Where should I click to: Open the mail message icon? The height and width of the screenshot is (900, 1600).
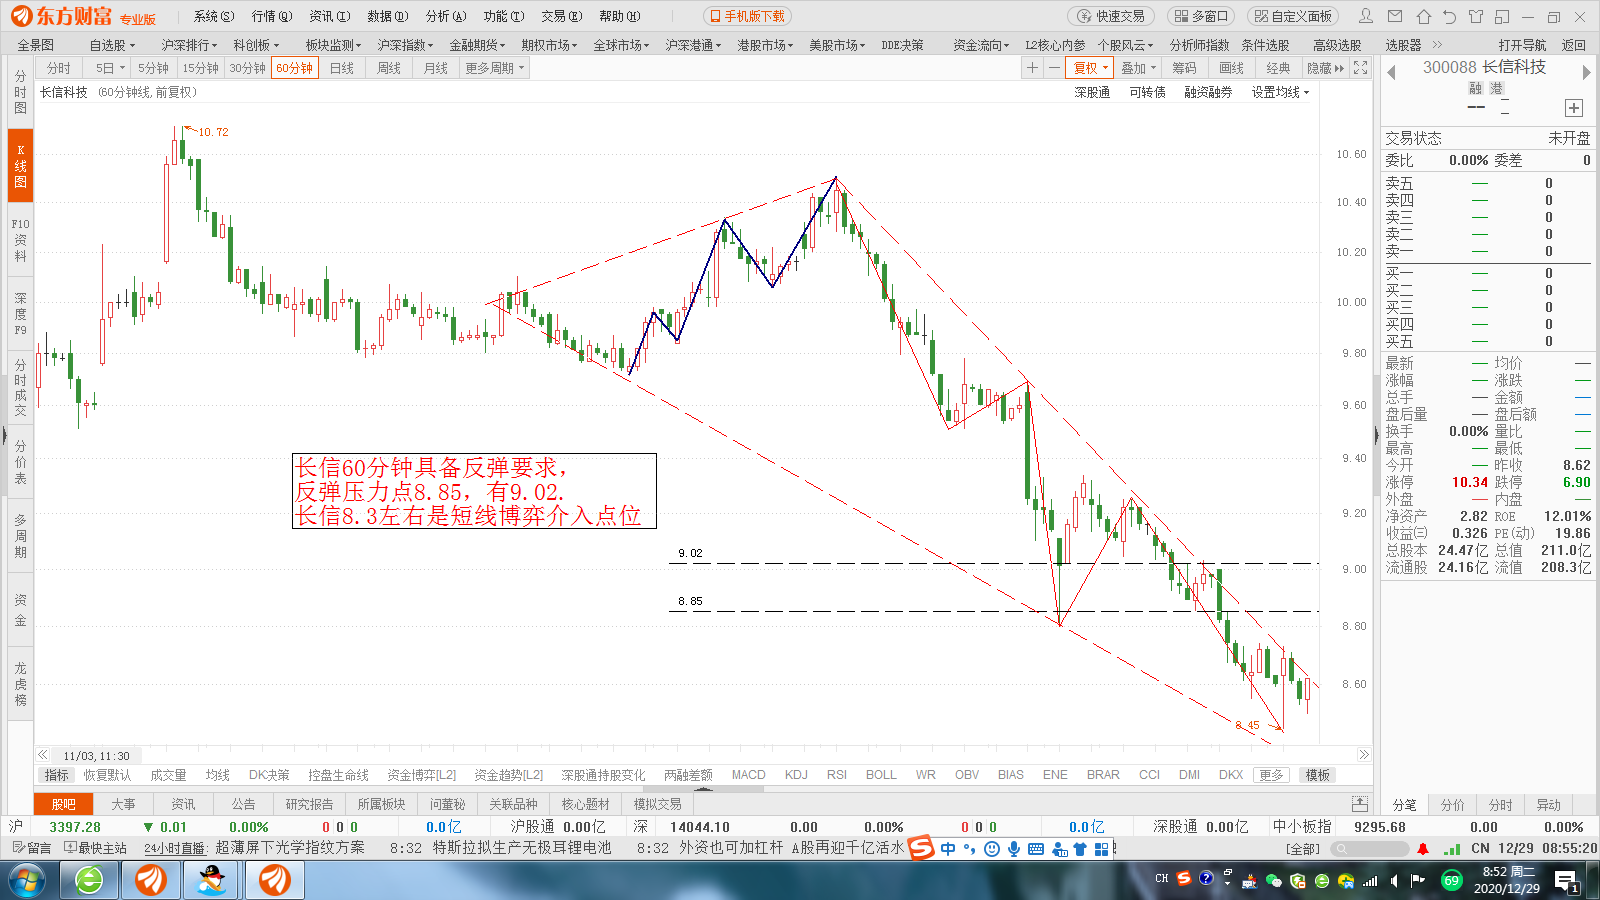1395,16
